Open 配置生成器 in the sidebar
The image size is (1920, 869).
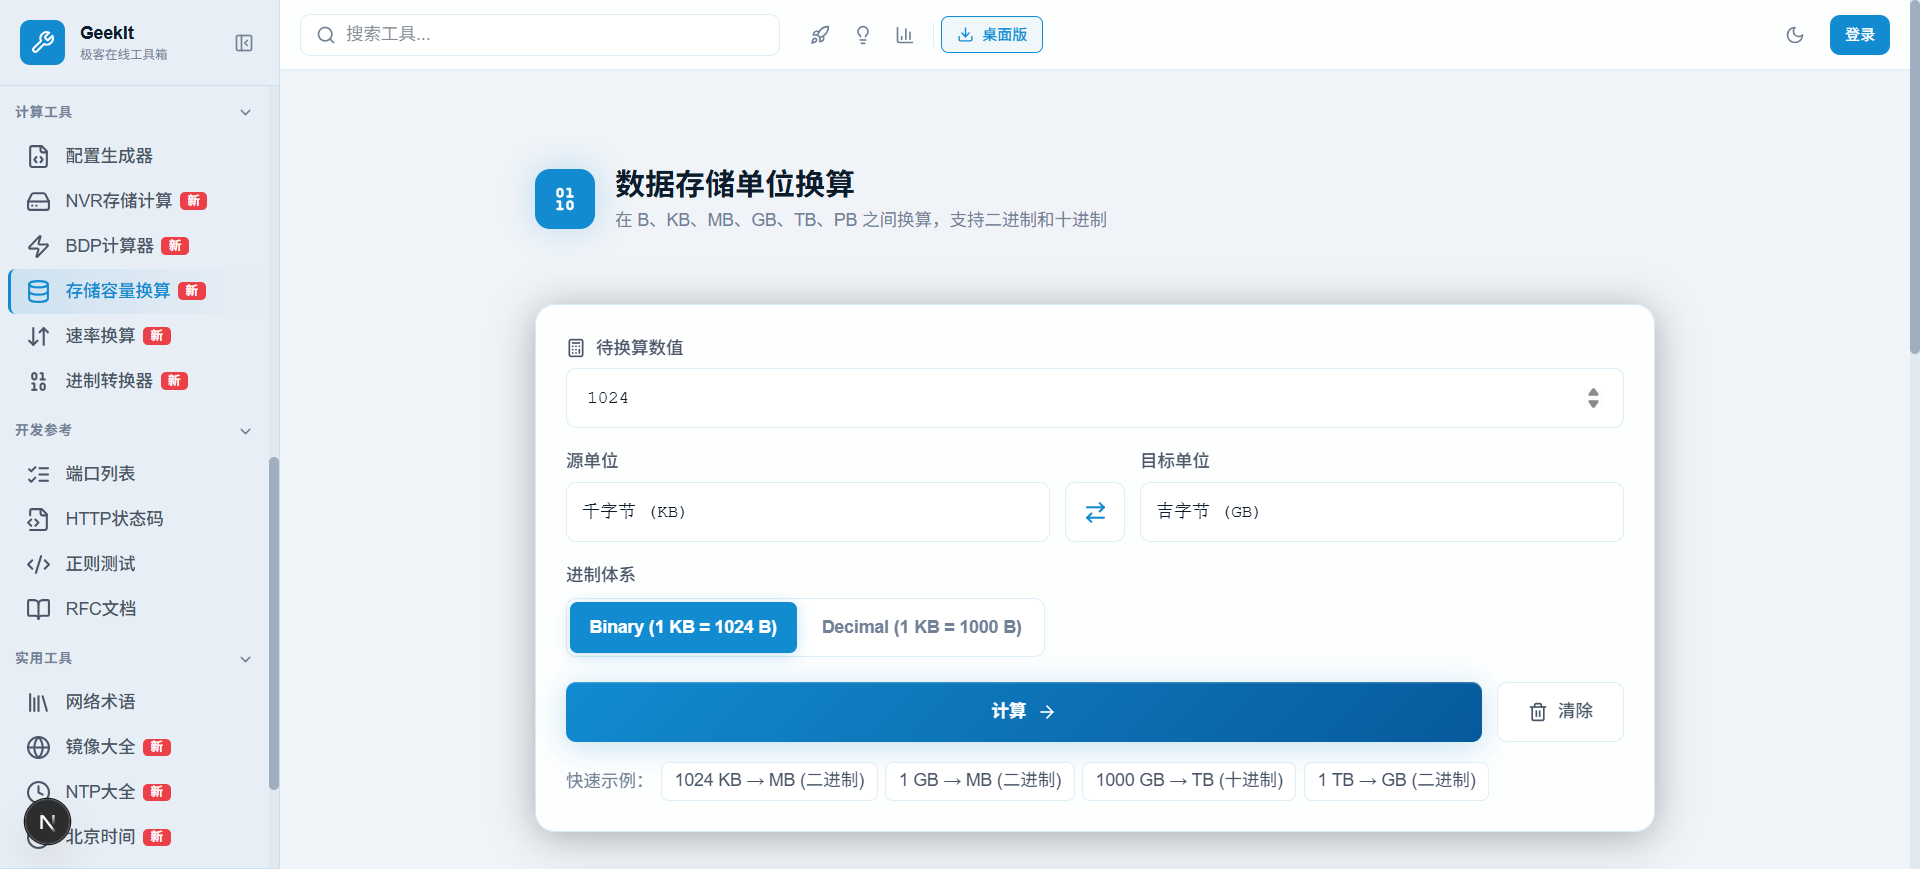pos(130,156)
